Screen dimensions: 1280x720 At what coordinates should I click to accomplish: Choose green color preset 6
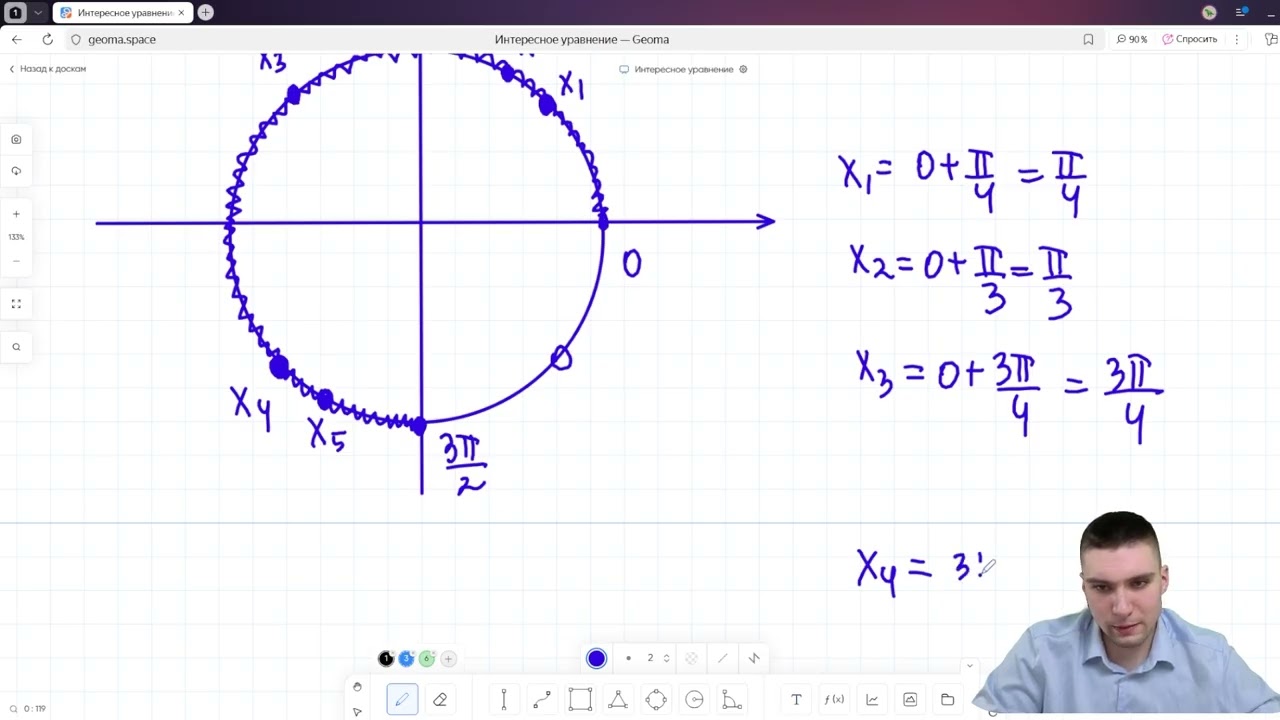[x=427, y=658]
